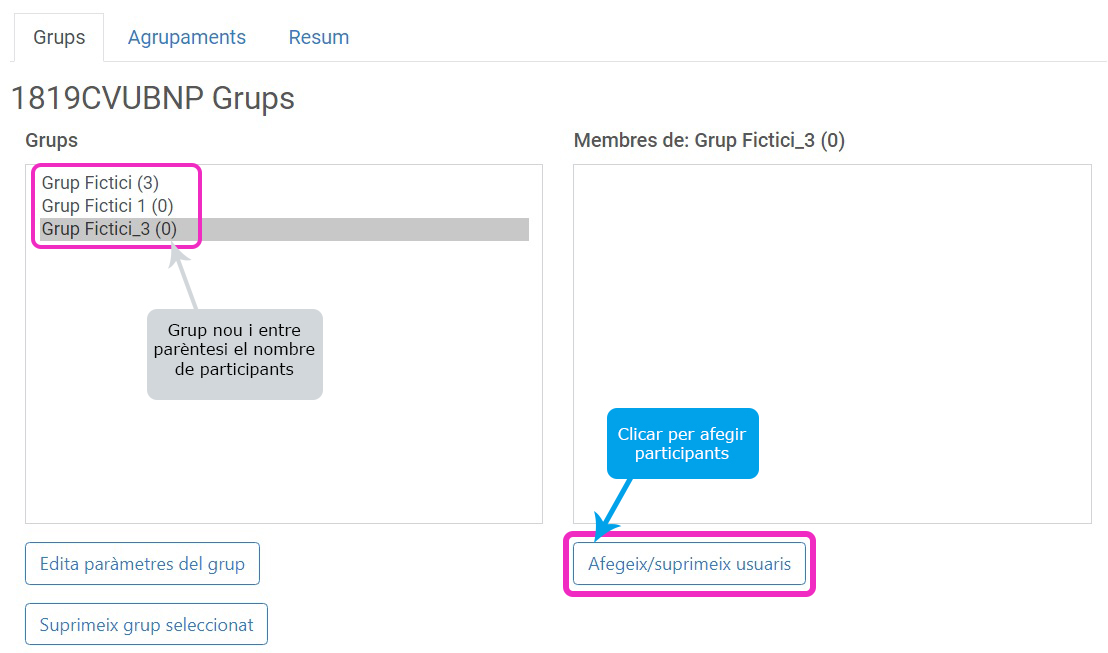Click the blue 'Clicar per afegir participants' callout
Viewport: 1108px width, 653px height.
point(682,443)
